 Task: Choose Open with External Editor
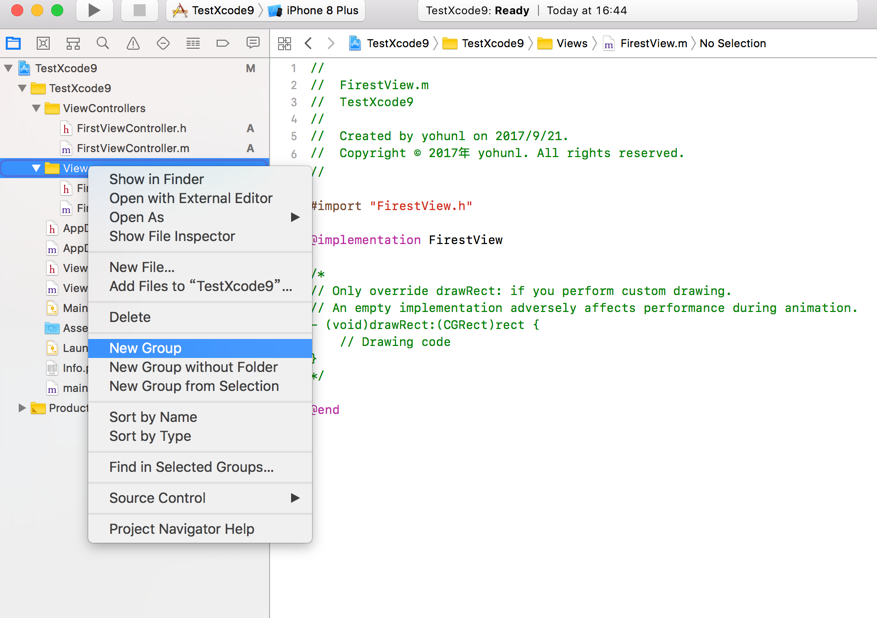pyautogui.click(x=200, y=198)
